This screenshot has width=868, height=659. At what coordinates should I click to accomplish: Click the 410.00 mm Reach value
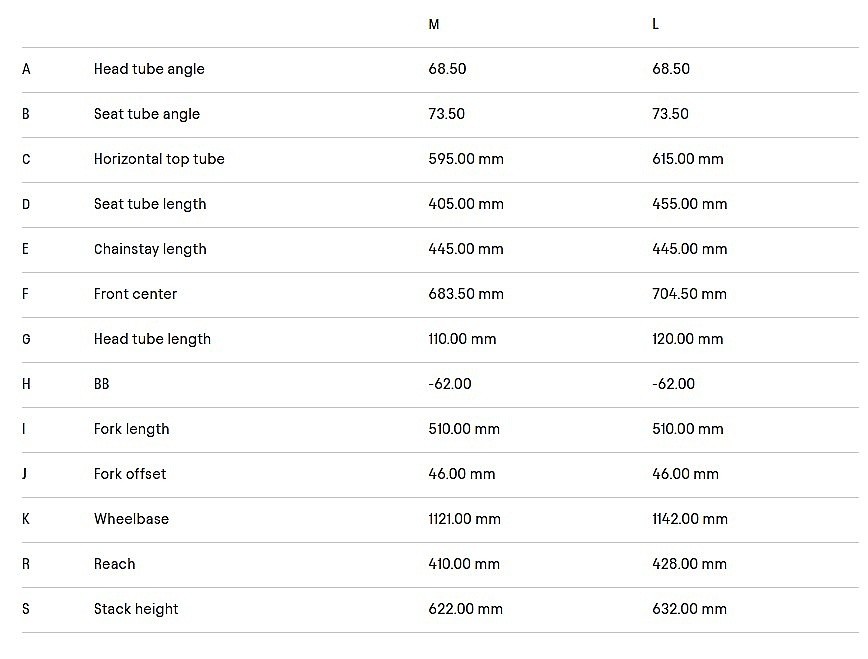(x=464, y=564)
